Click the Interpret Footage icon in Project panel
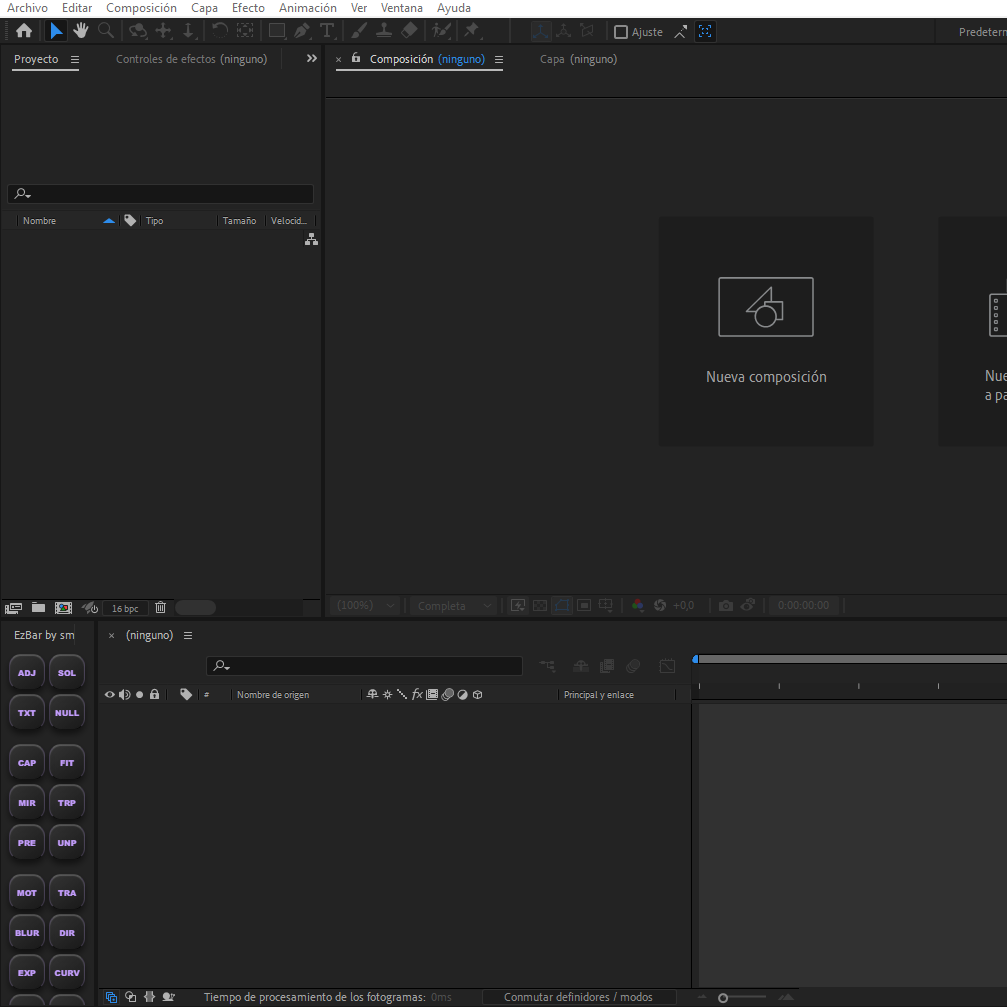The height and width of the screenshot is (1007, 1007). [13, 608]
